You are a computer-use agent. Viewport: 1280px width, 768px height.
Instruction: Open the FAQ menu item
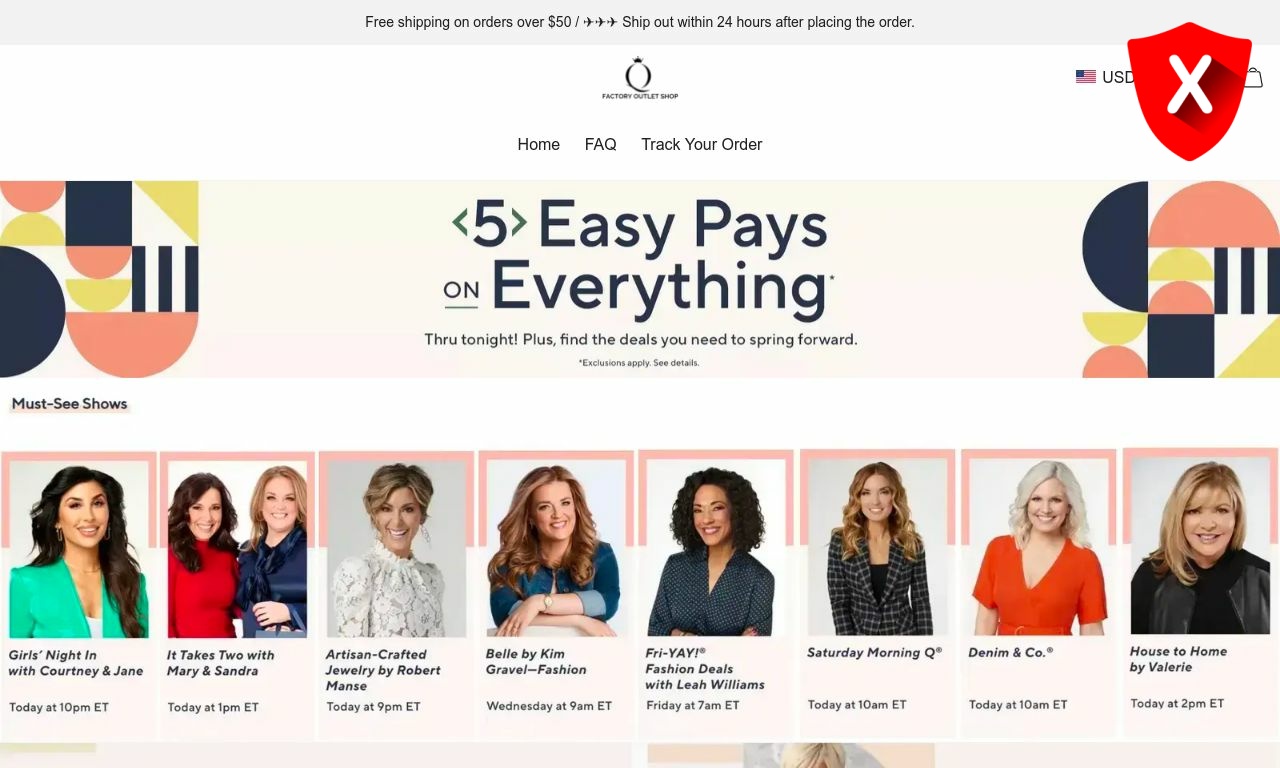(x=600, y=144)
